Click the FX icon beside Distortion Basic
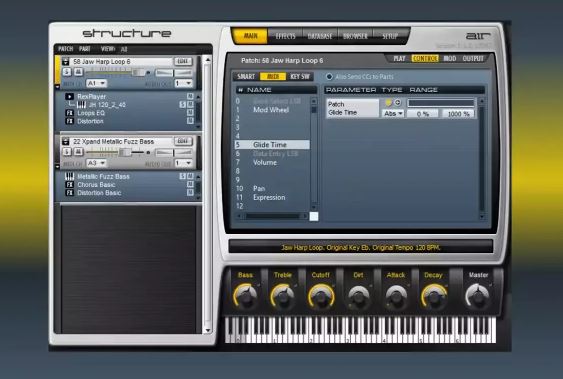563x379 pixels. (69, 193)
